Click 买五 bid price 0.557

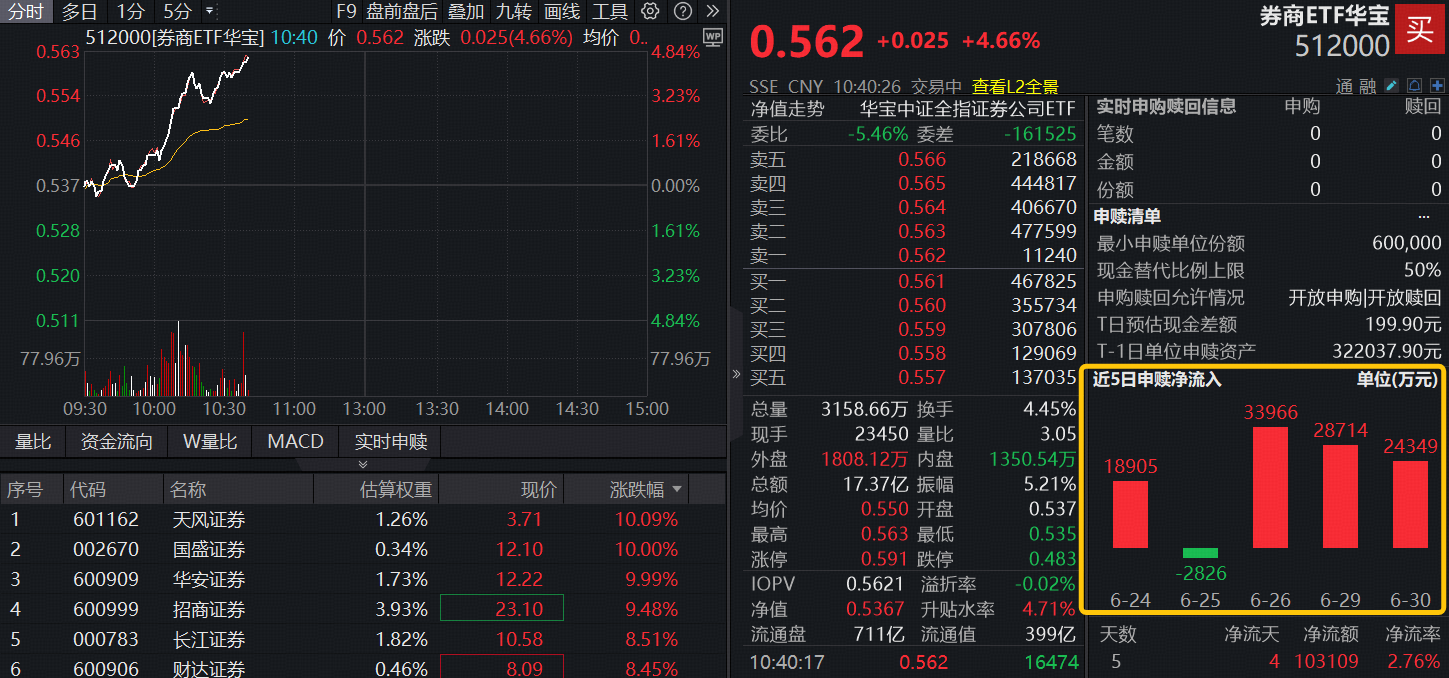(x=922, y=377)
